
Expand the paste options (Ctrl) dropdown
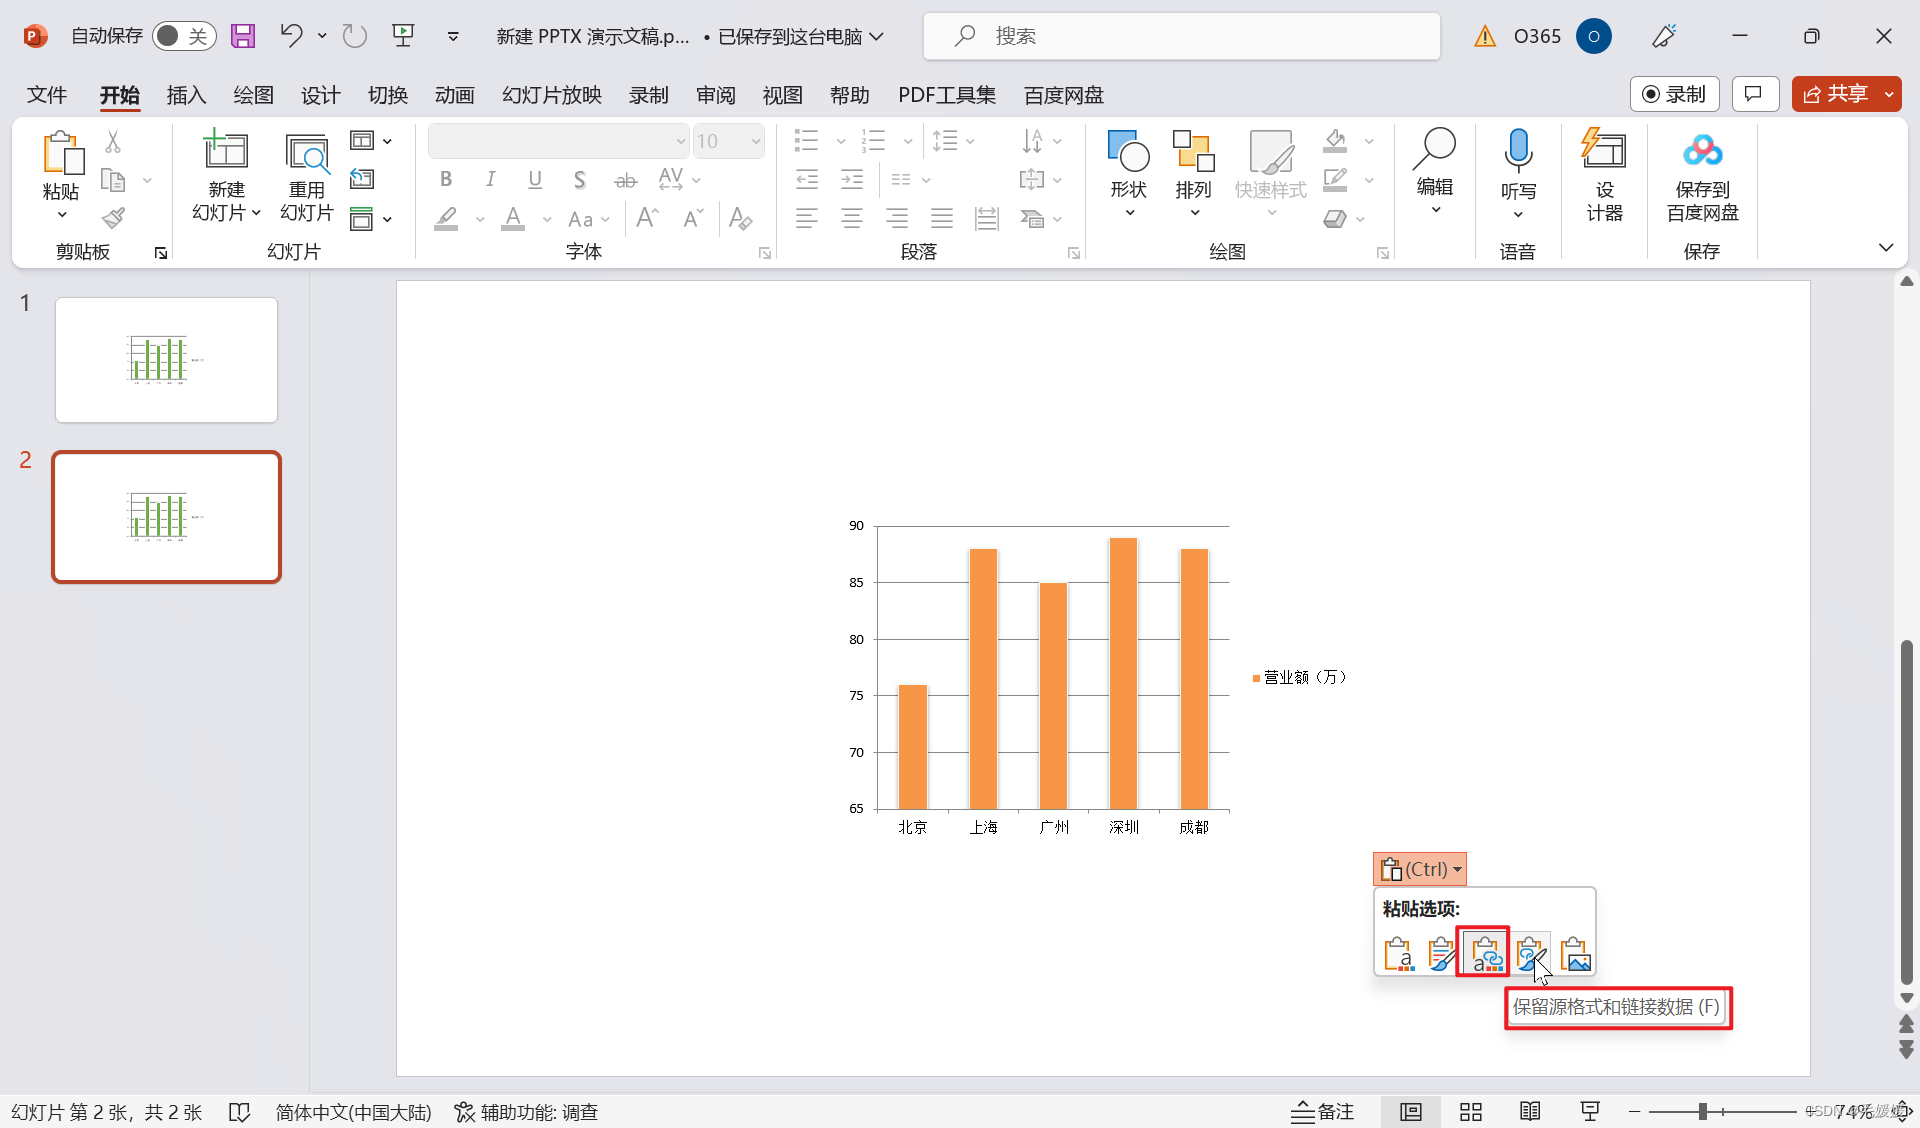pos(1457,869)
